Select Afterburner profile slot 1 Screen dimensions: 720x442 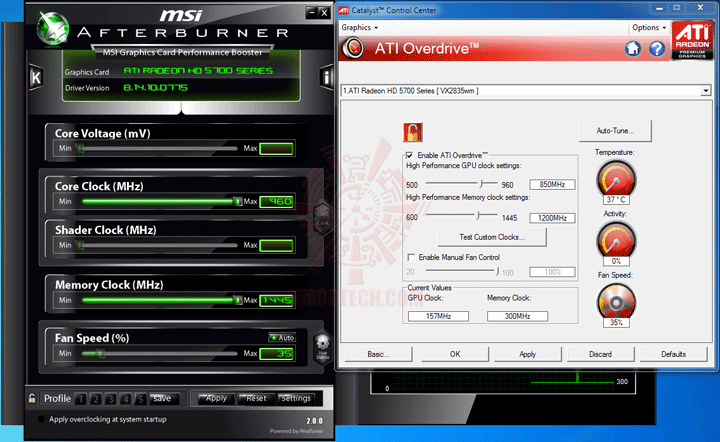pyautogui.click(x=81, y=398)
